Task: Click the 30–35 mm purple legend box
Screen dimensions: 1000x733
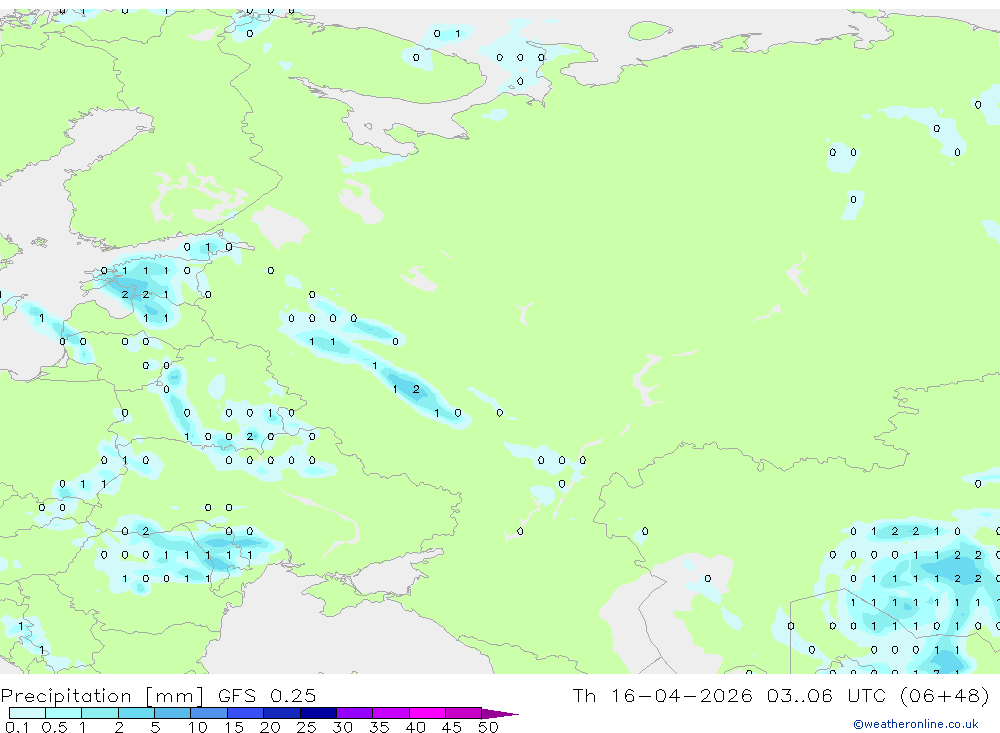Action: point(355,713)
